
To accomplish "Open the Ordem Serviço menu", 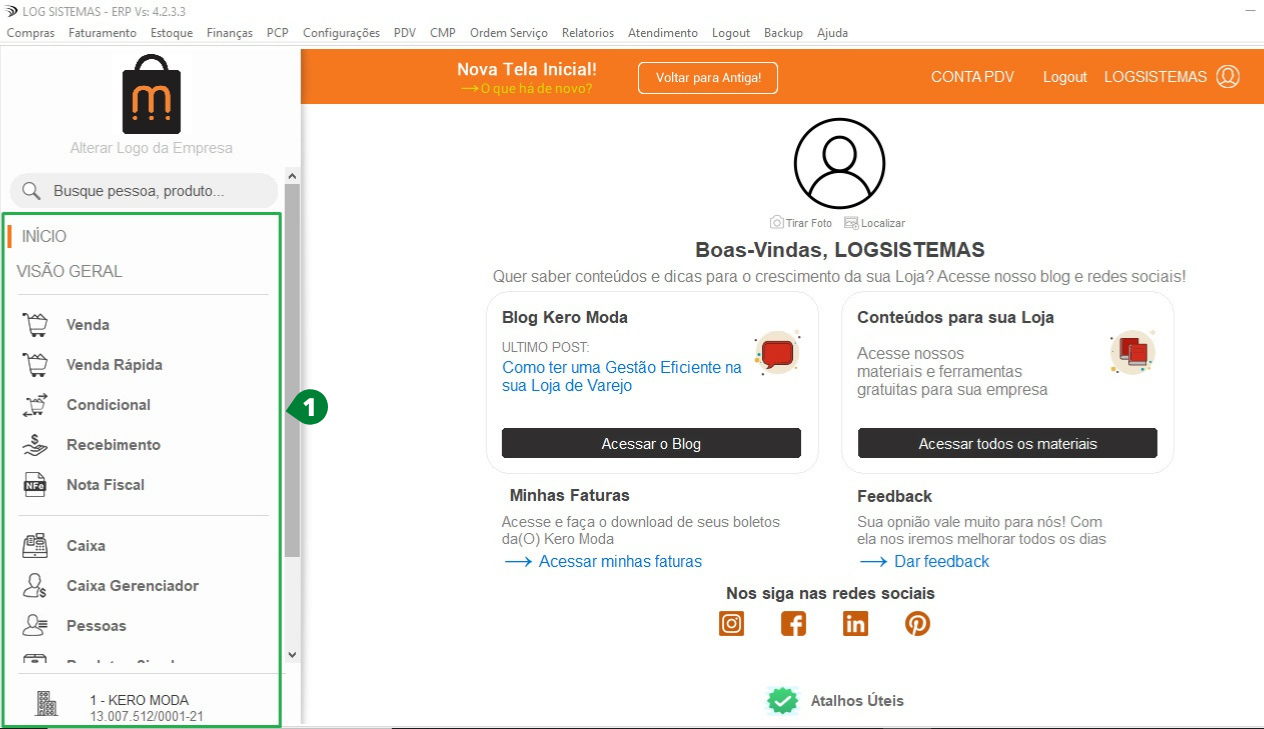I will click(x=509, y=33).
